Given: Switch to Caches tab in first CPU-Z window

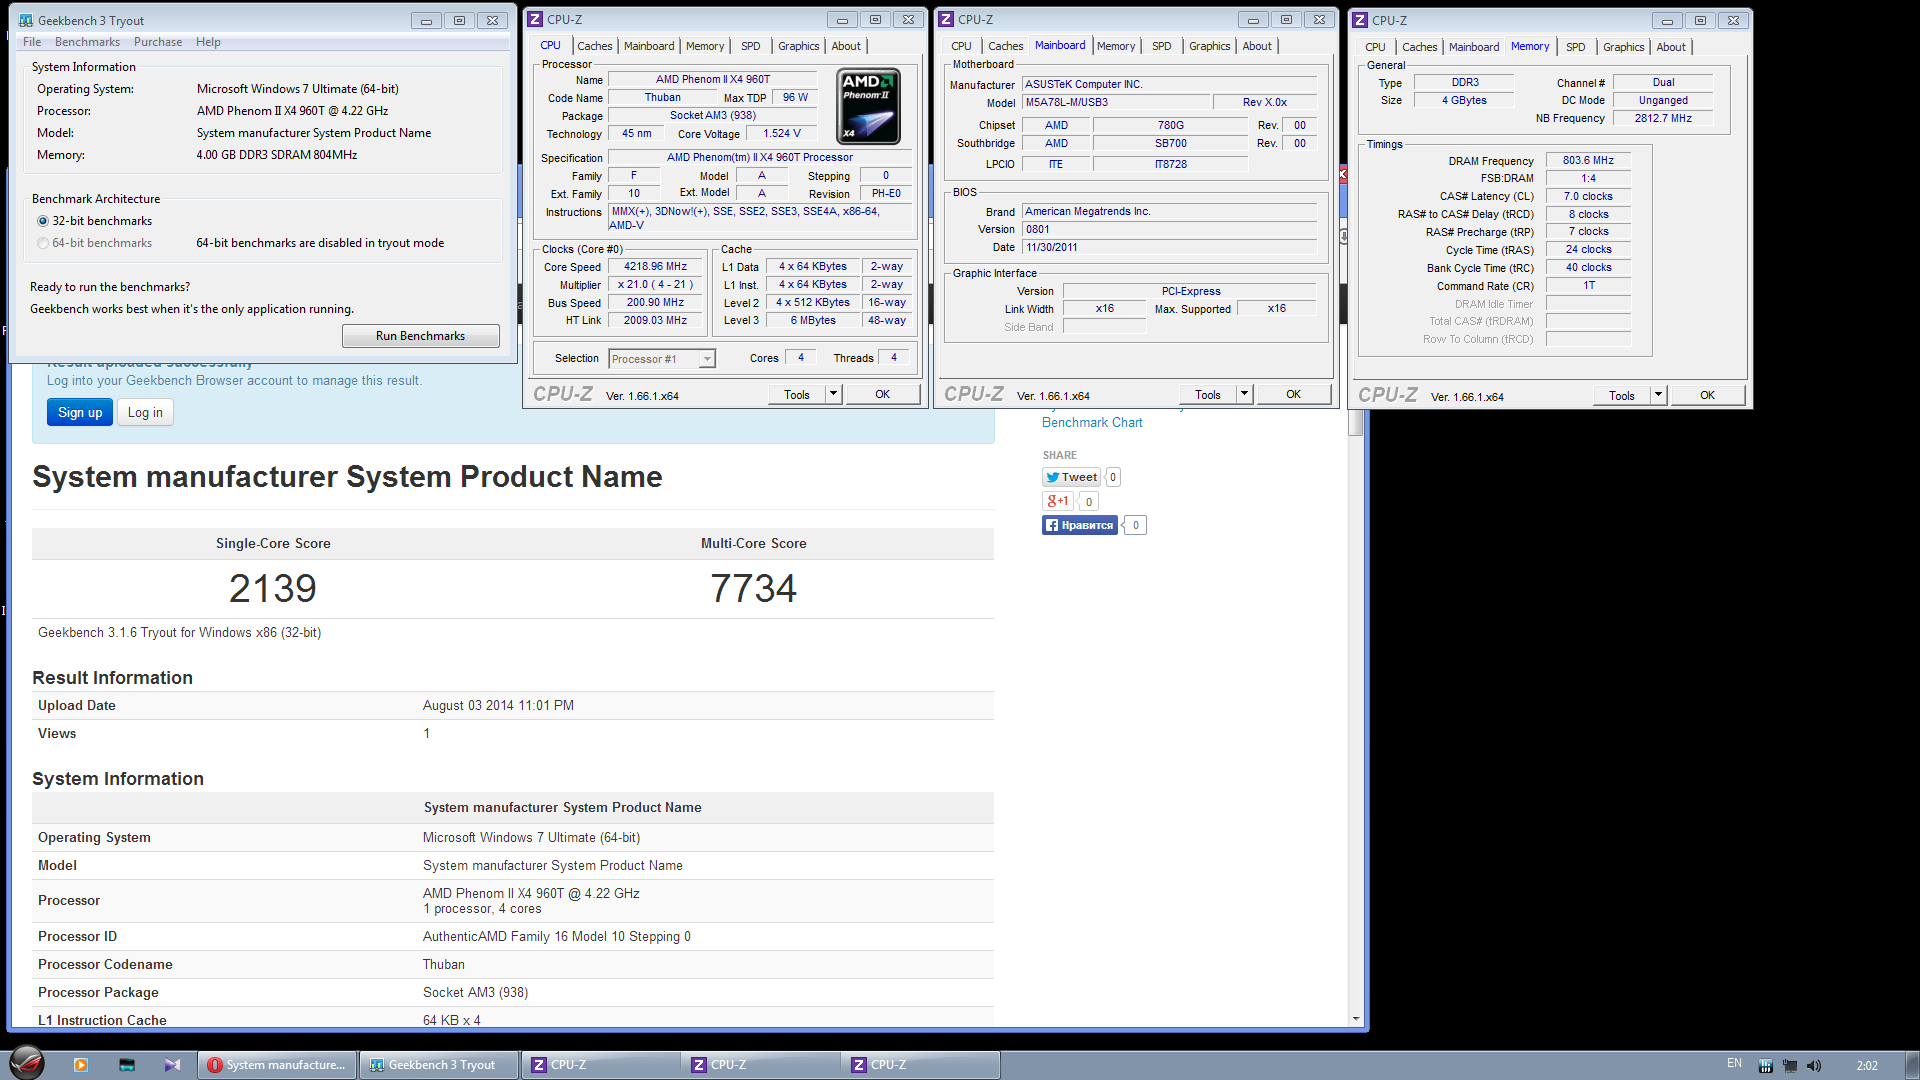Looking at the screenshot, I should click(595, 46).
